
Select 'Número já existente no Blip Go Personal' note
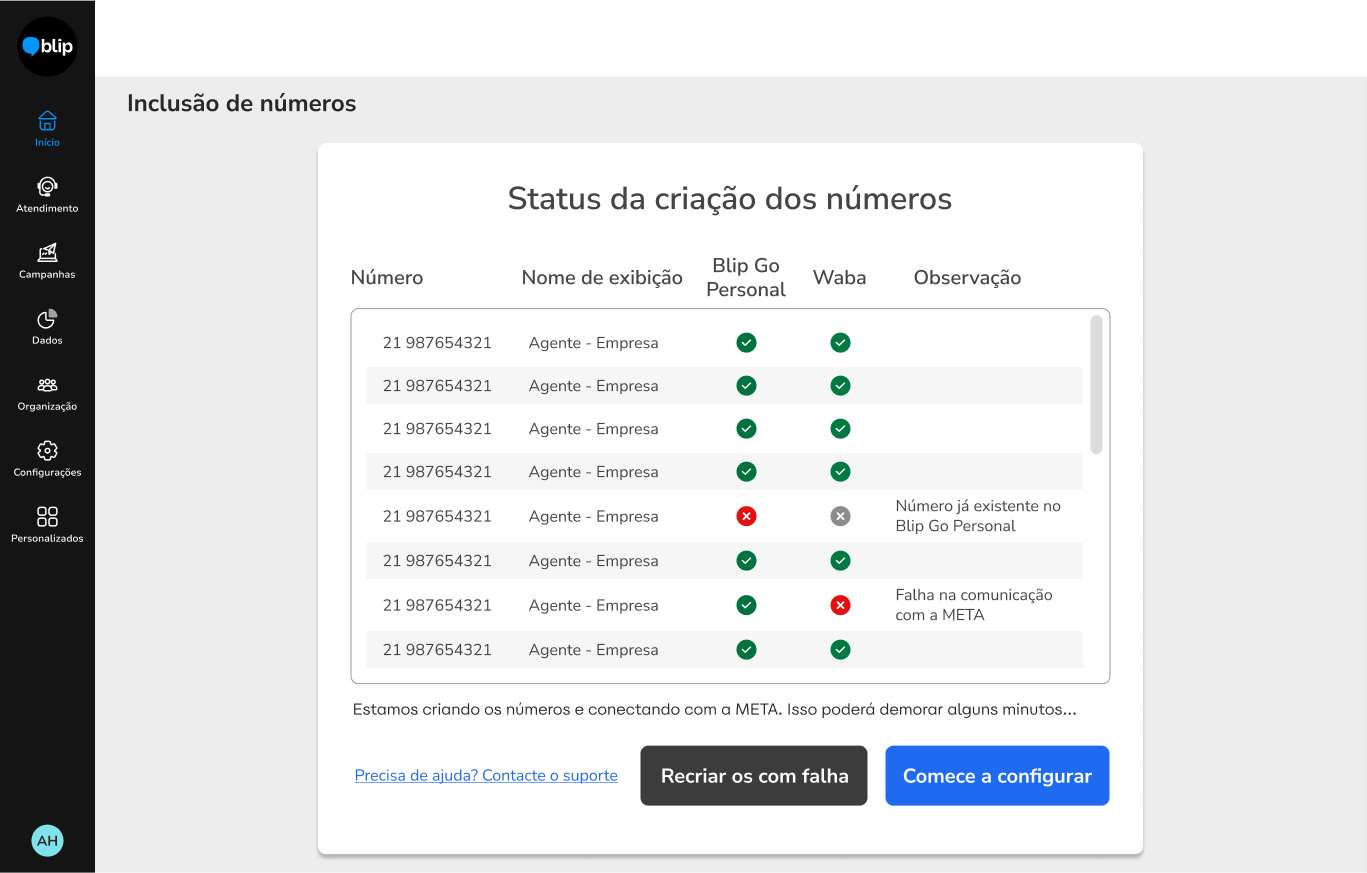[978, 516]
